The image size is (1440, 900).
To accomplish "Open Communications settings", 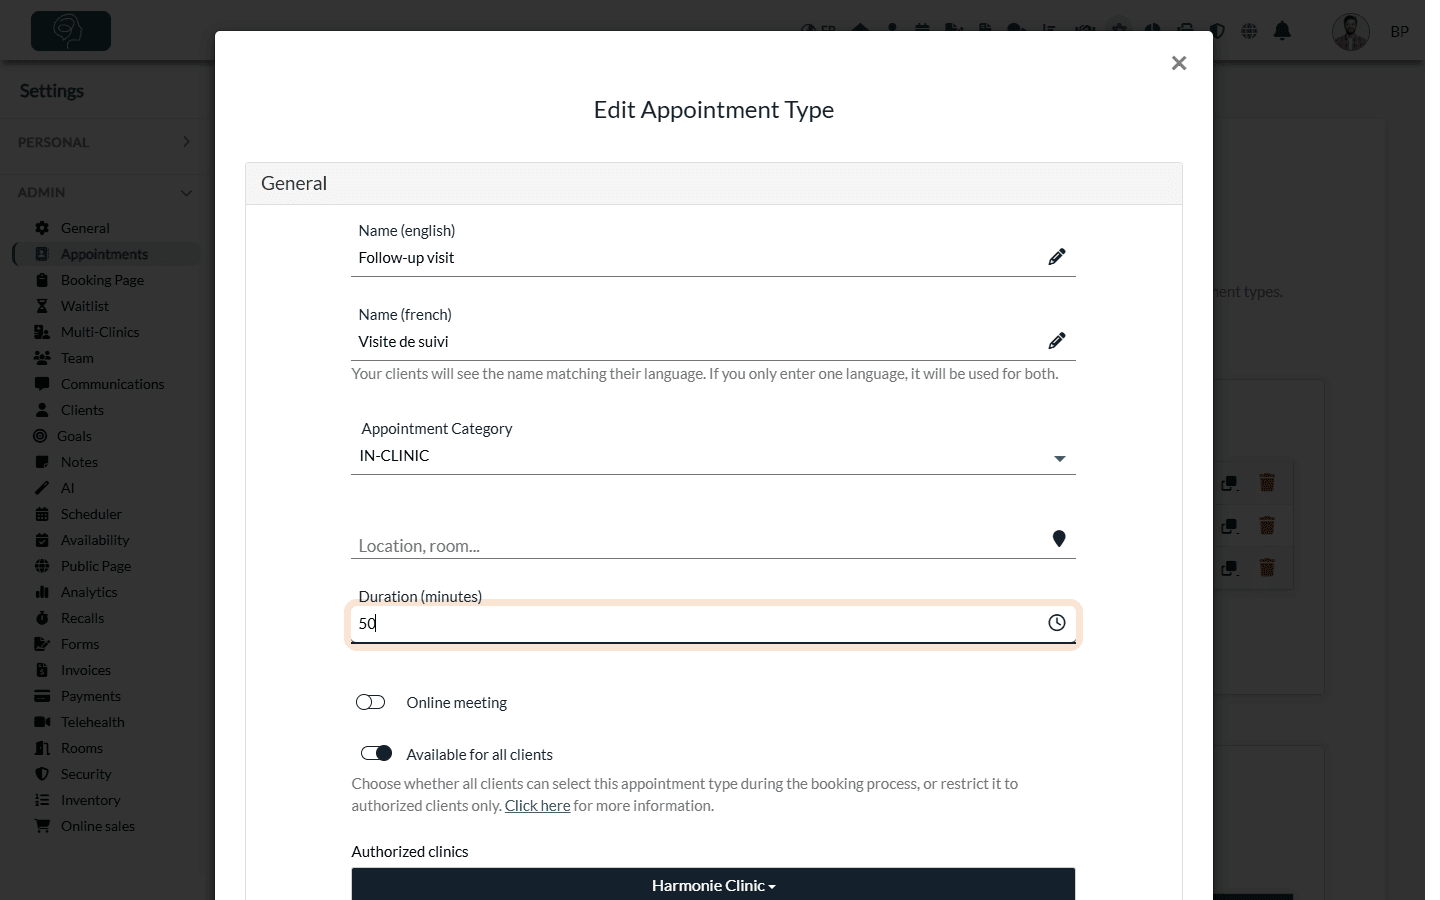I will (x=112, y=384).
